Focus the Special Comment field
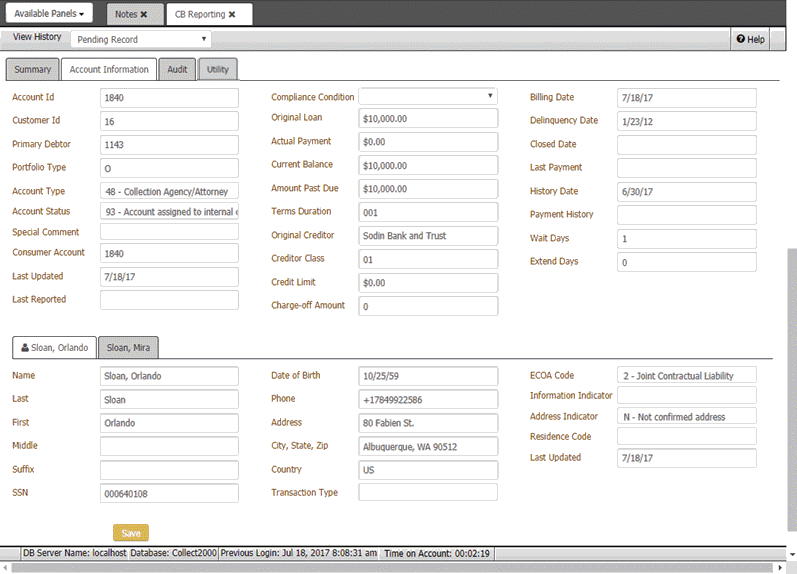The image size is (797, 574). pos(169,231)
